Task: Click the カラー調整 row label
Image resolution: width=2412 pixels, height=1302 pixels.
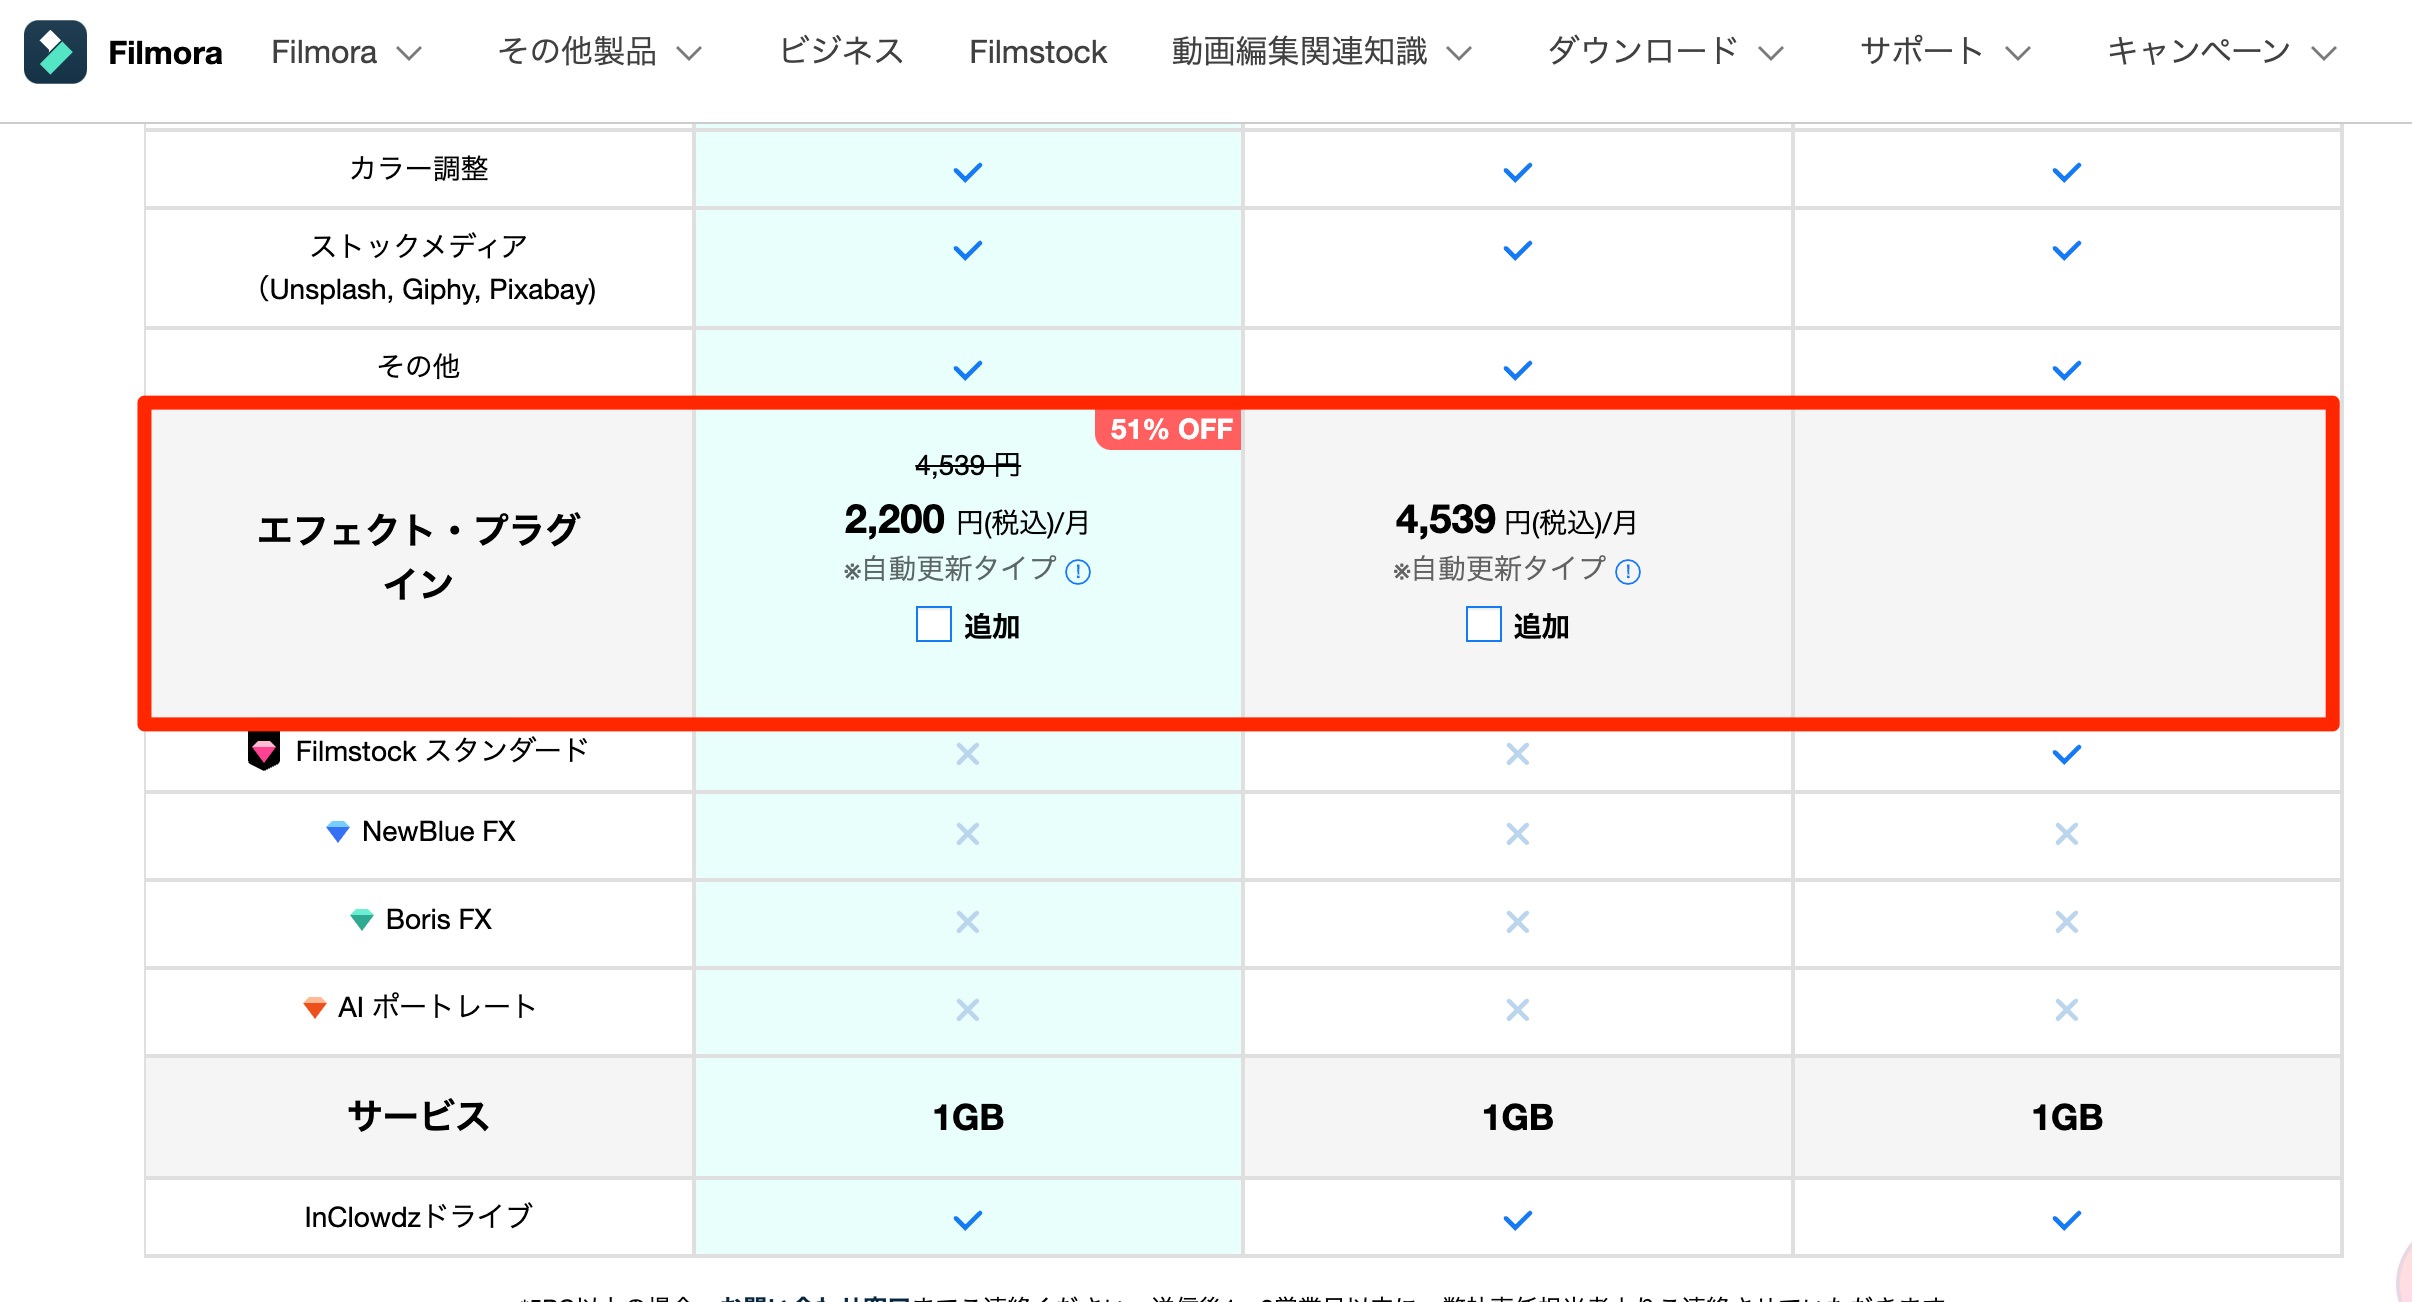Action: (x=419, y=168)
